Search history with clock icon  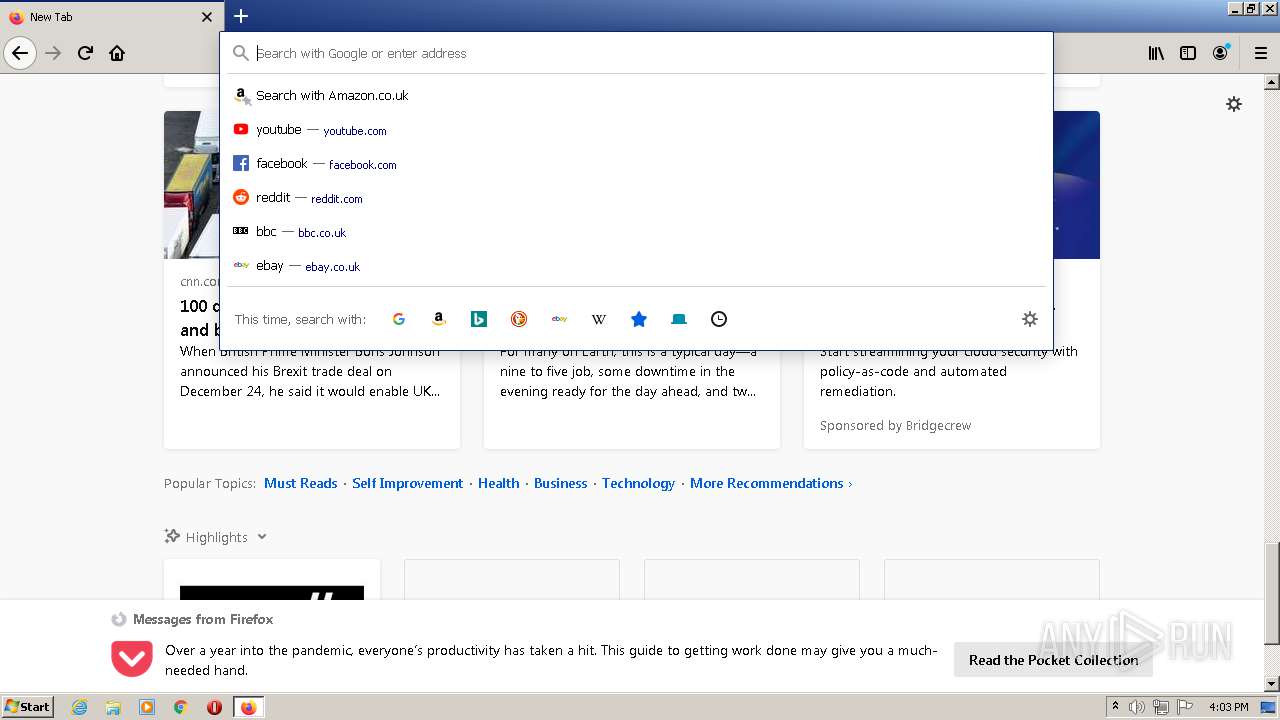click(x=719, y=319)
